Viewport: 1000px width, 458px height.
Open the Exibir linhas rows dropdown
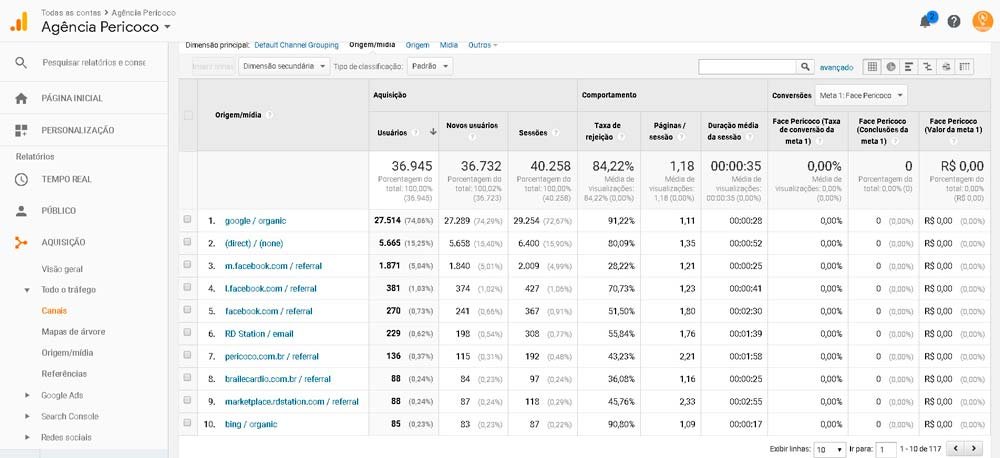point(830,450)
